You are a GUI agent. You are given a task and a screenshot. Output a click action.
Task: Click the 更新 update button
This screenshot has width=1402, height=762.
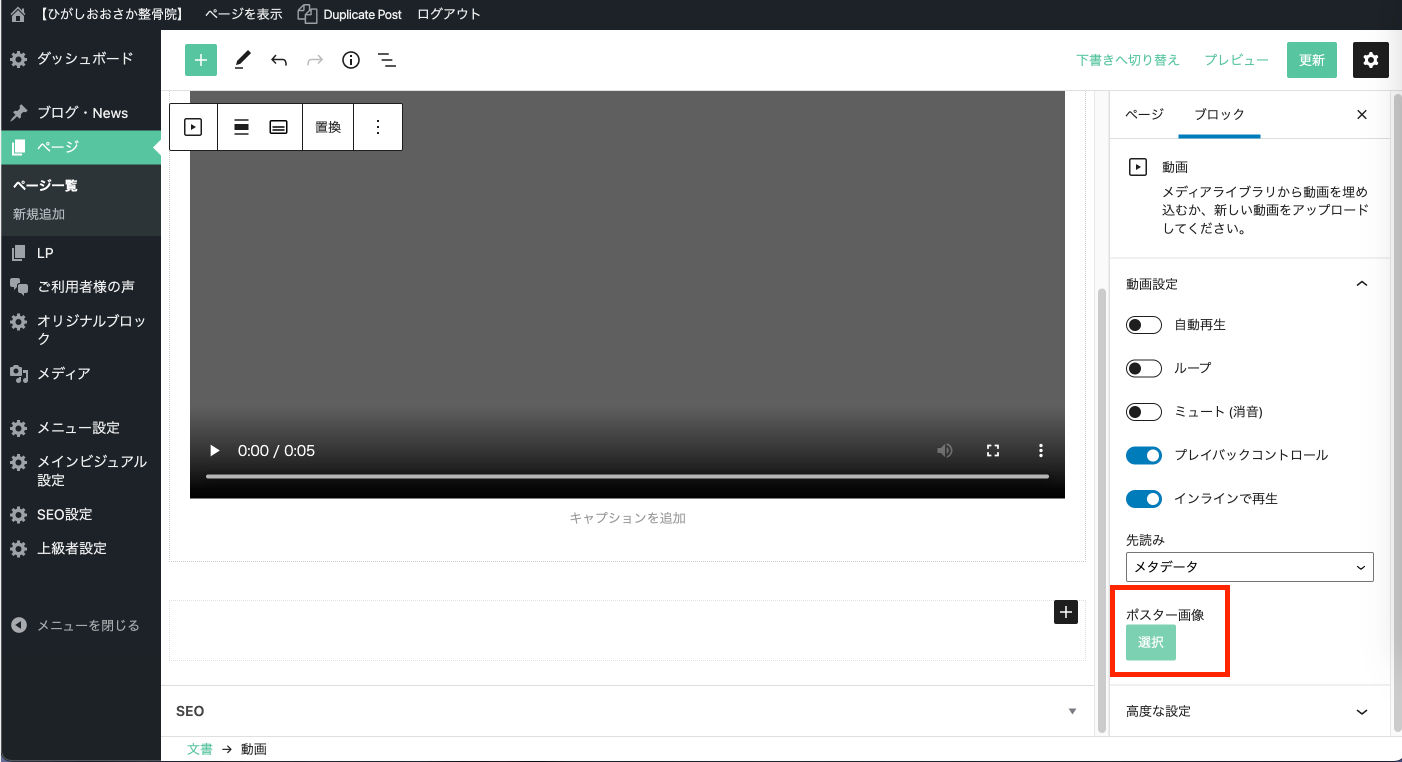[x=1312, y=60]
